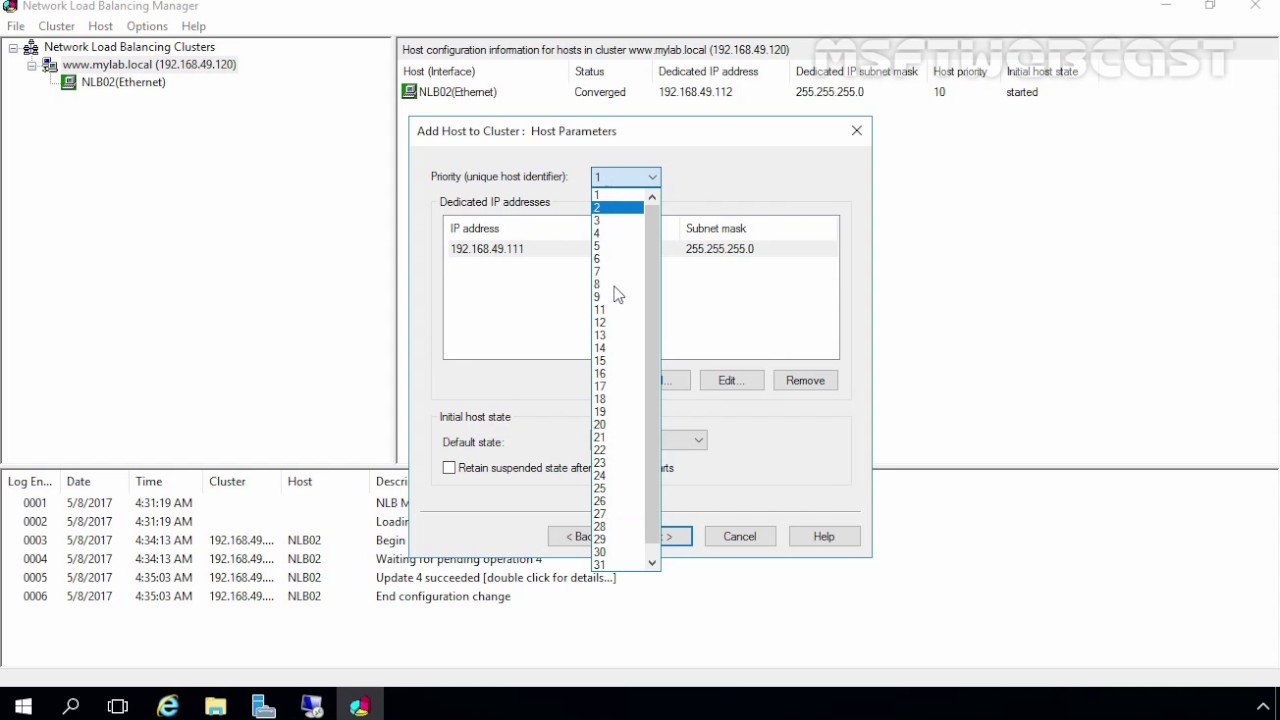Click the Status column header

pos(610,72)
